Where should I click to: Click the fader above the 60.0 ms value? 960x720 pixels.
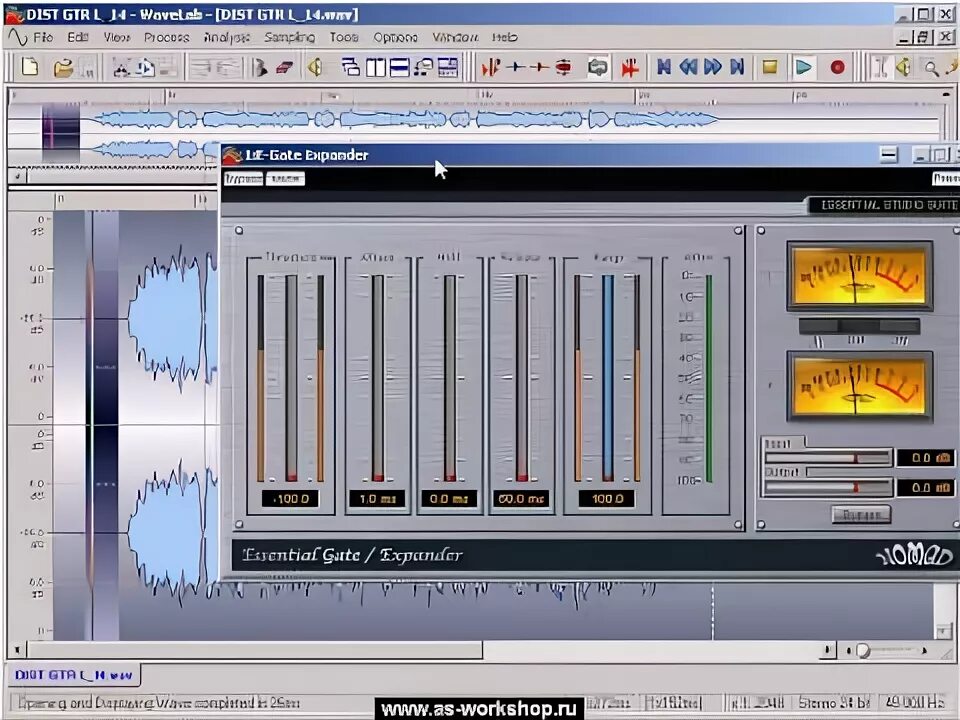(522, 378)
